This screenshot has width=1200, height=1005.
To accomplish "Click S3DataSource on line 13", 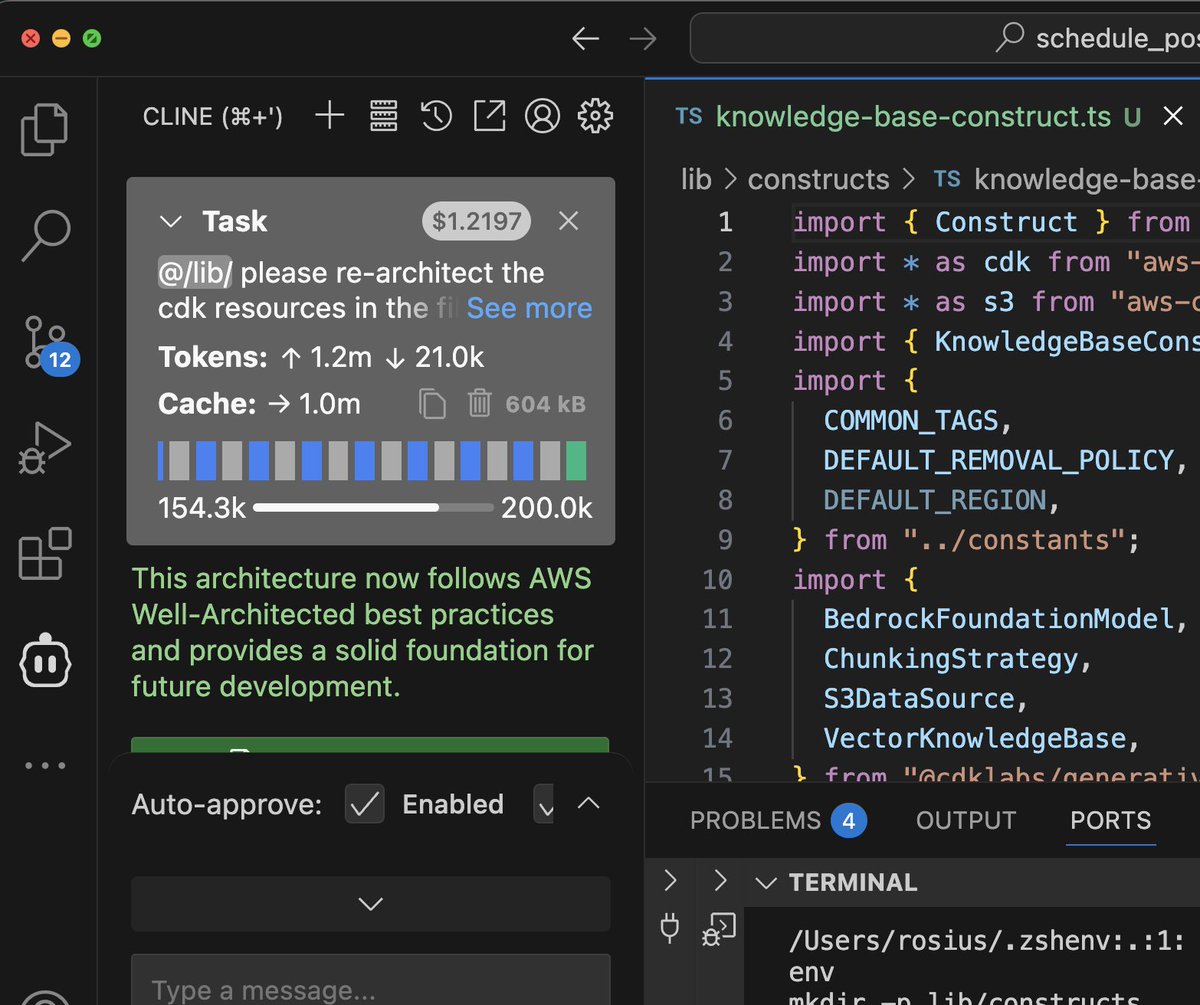I will point(919,698).
